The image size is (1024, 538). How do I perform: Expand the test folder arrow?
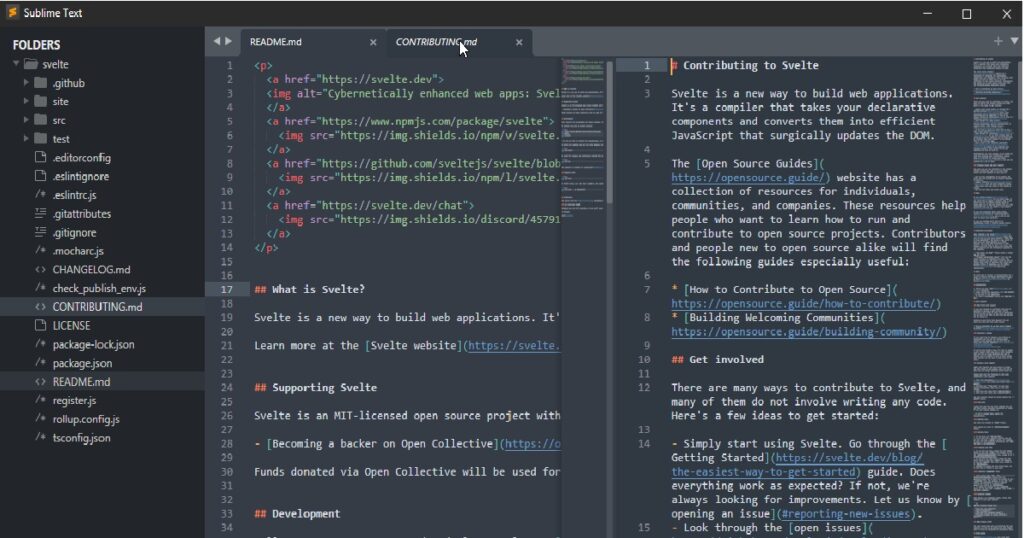[26, 138]
